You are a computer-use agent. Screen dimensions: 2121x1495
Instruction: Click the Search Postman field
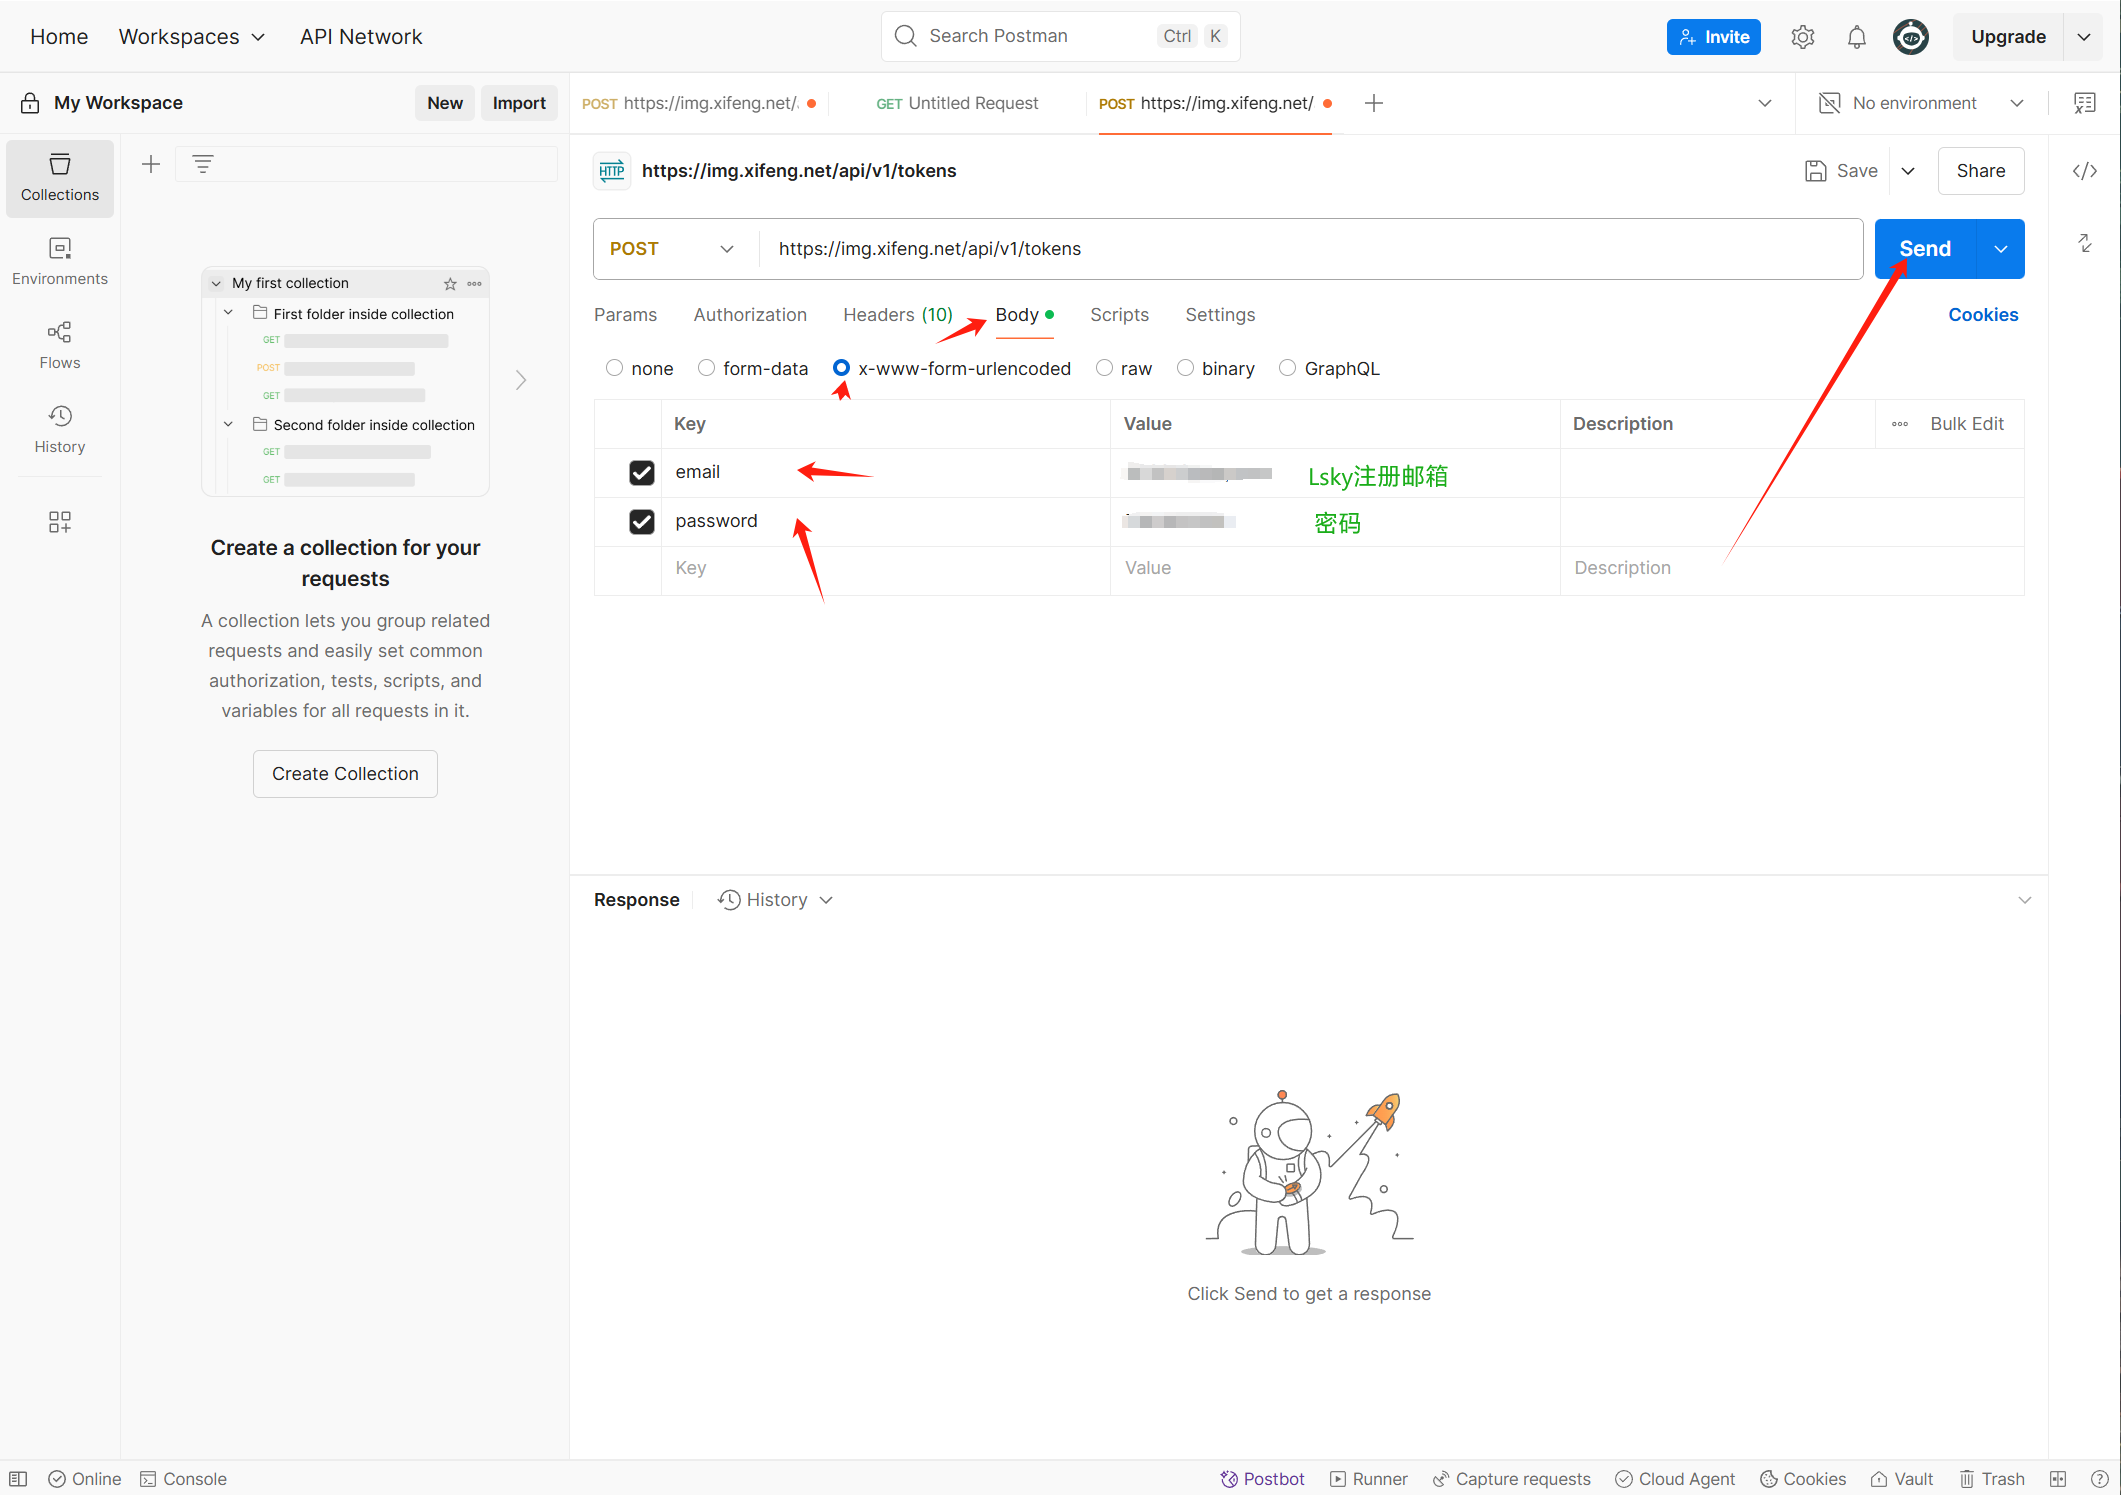[x=1060, y=37]
